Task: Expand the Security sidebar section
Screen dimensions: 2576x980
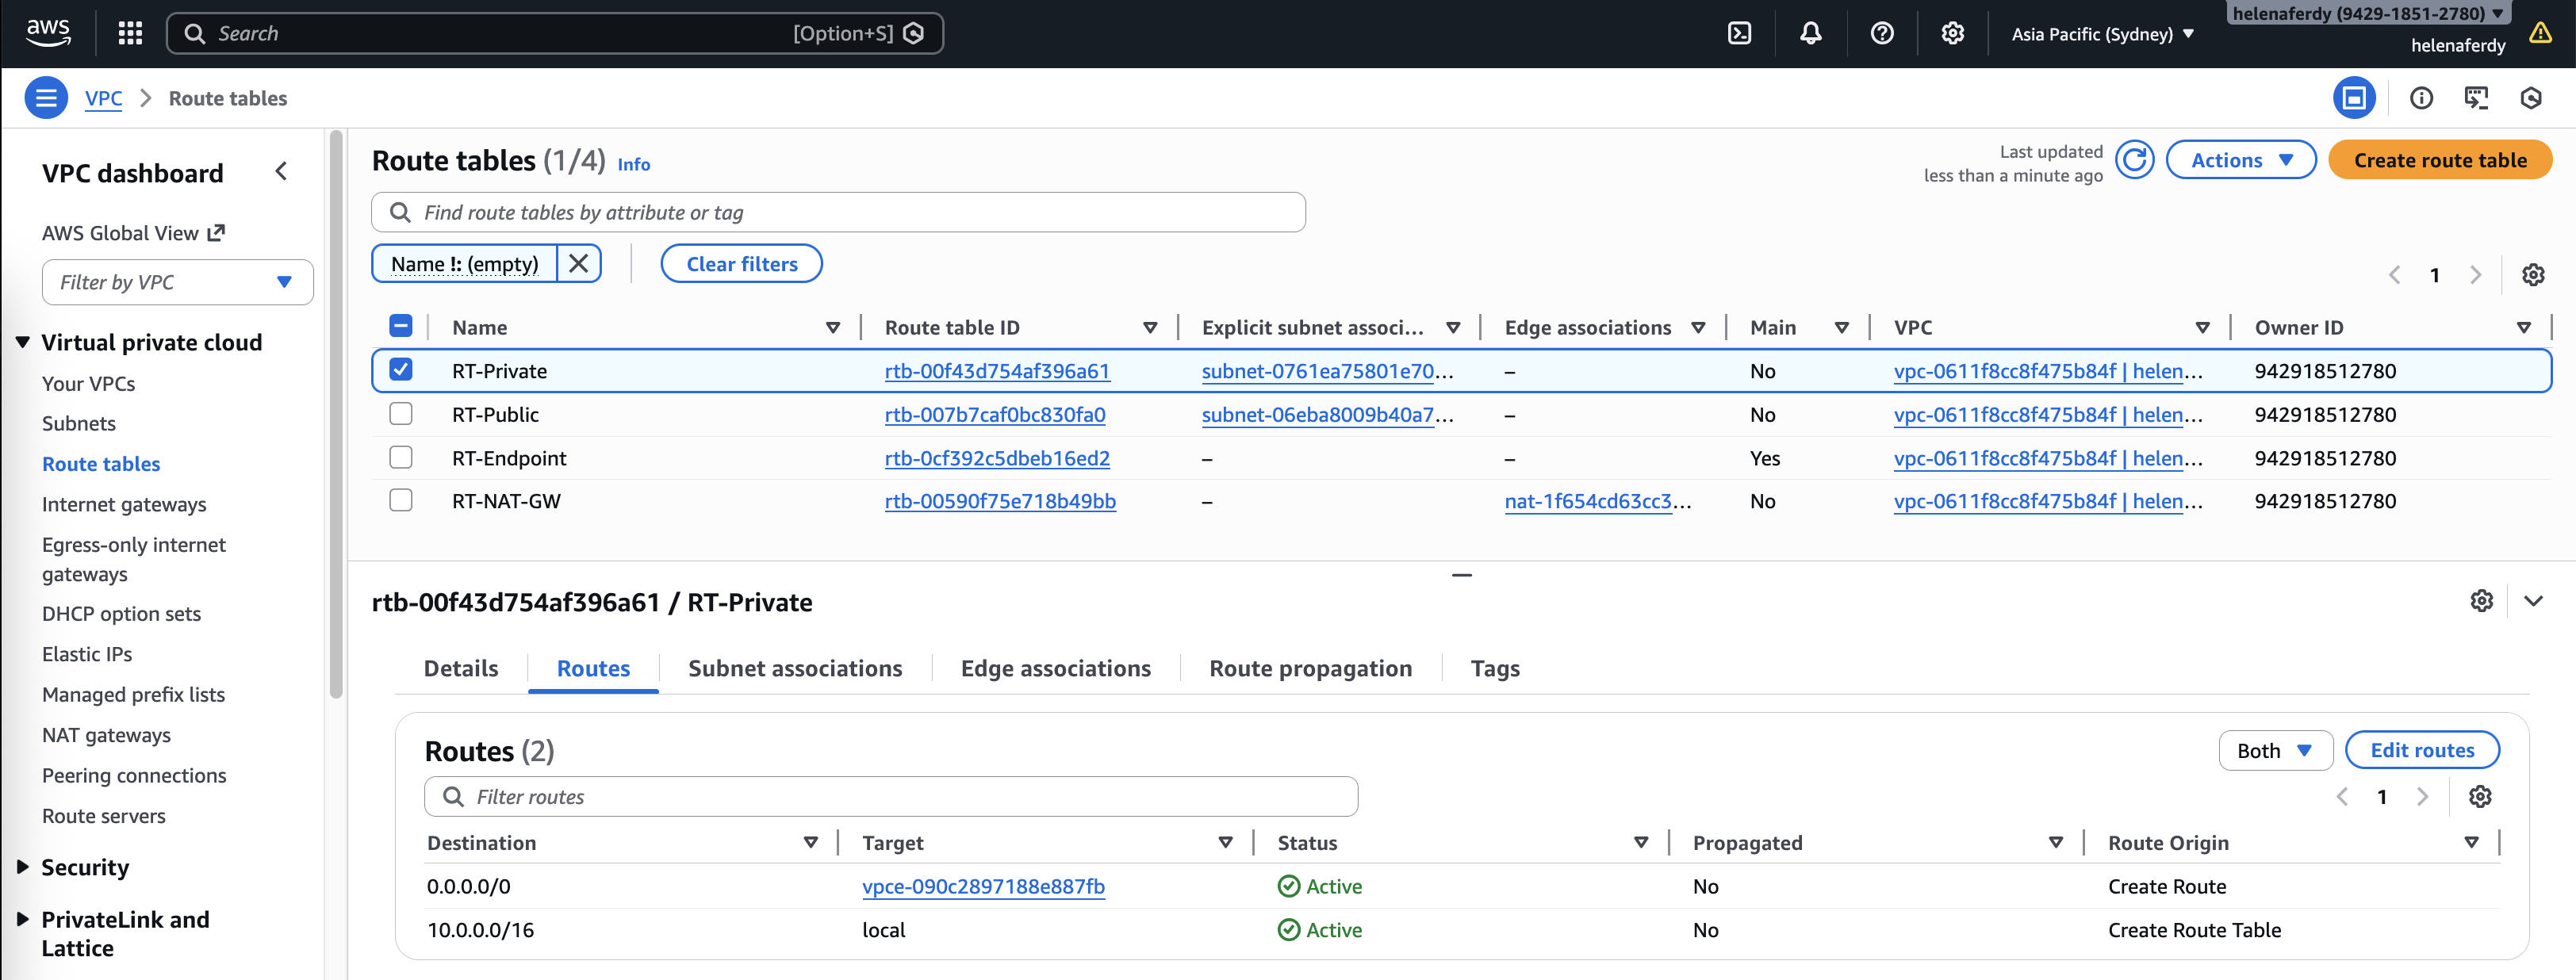Action: tap(85, 867)
